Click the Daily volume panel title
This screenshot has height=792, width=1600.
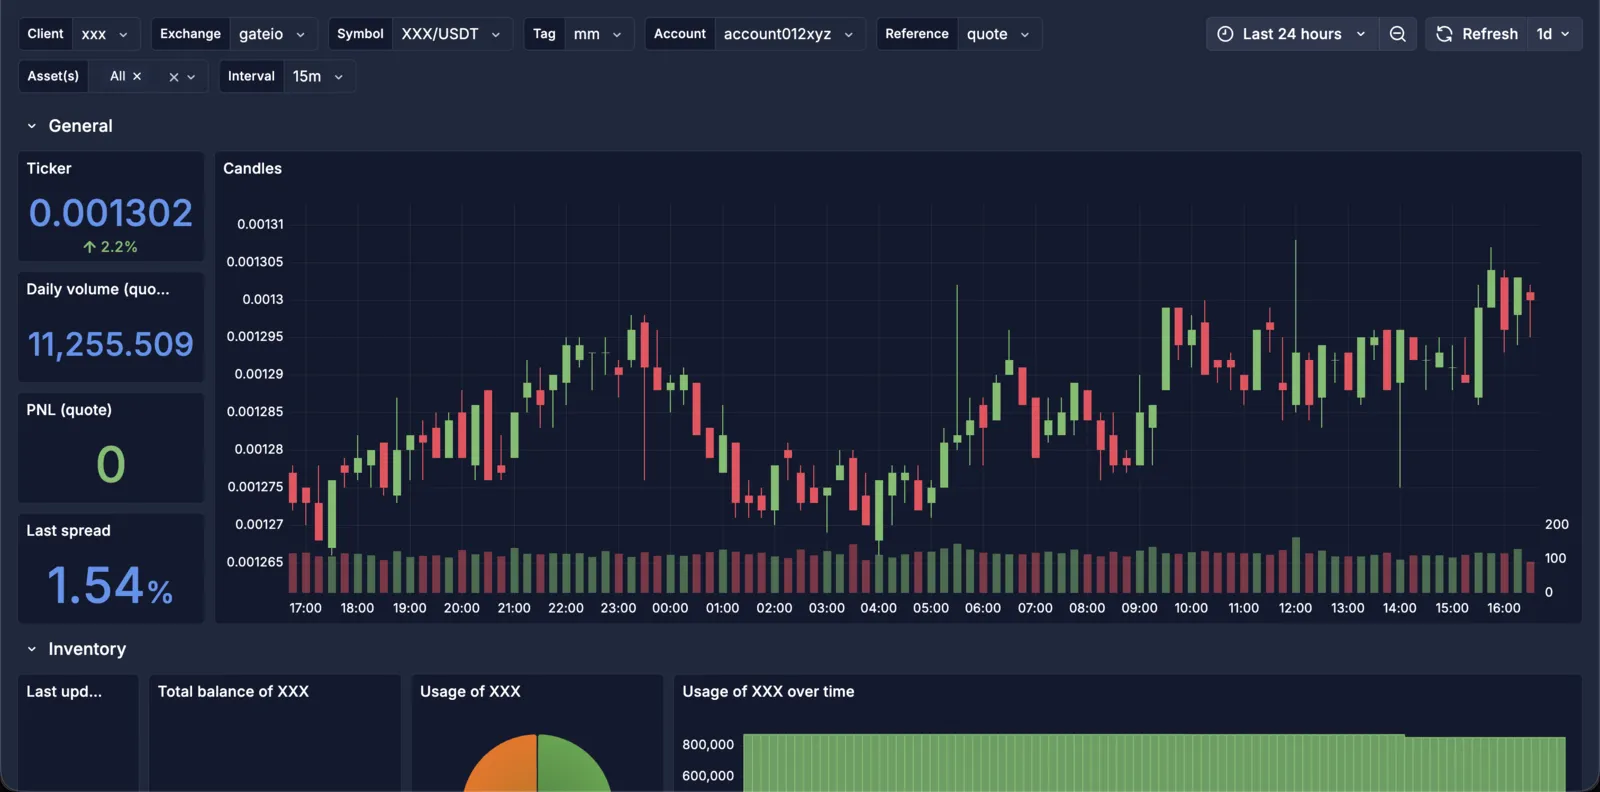pyautogui.click(x=98, y=289)
